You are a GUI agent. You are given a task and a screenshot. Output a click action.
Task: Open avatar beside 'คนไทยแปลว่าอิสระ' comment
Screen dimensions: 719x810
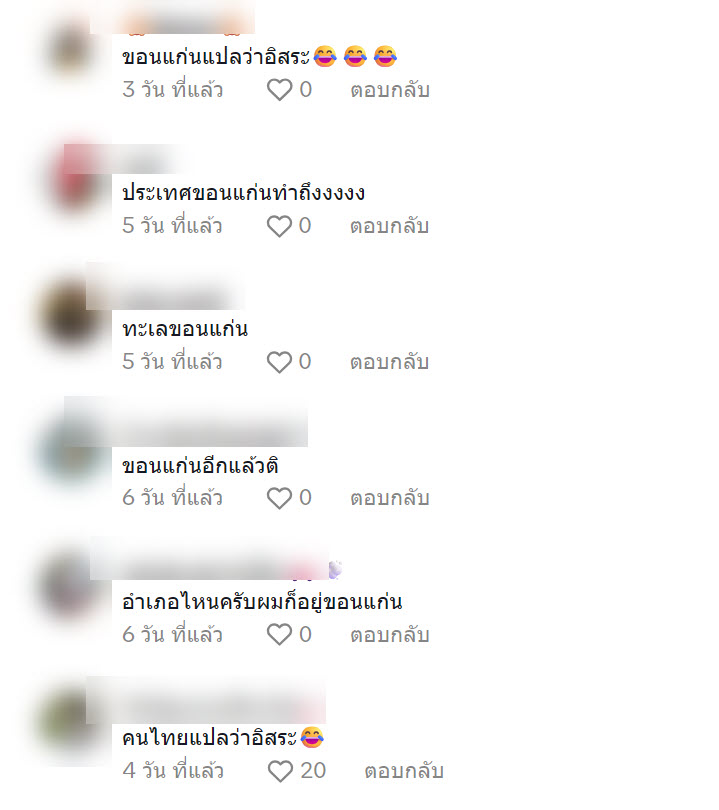click(72, 723)
